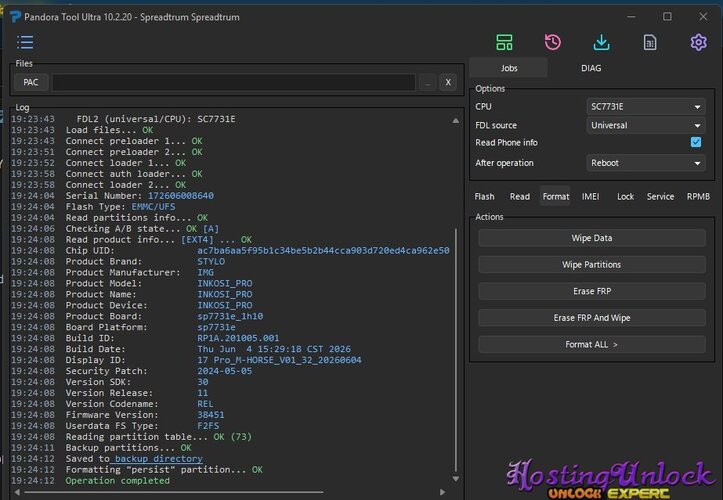This screenshot has height=500, width=723.
Task: Click the Wipe Data button
Action: click(592, 238)
